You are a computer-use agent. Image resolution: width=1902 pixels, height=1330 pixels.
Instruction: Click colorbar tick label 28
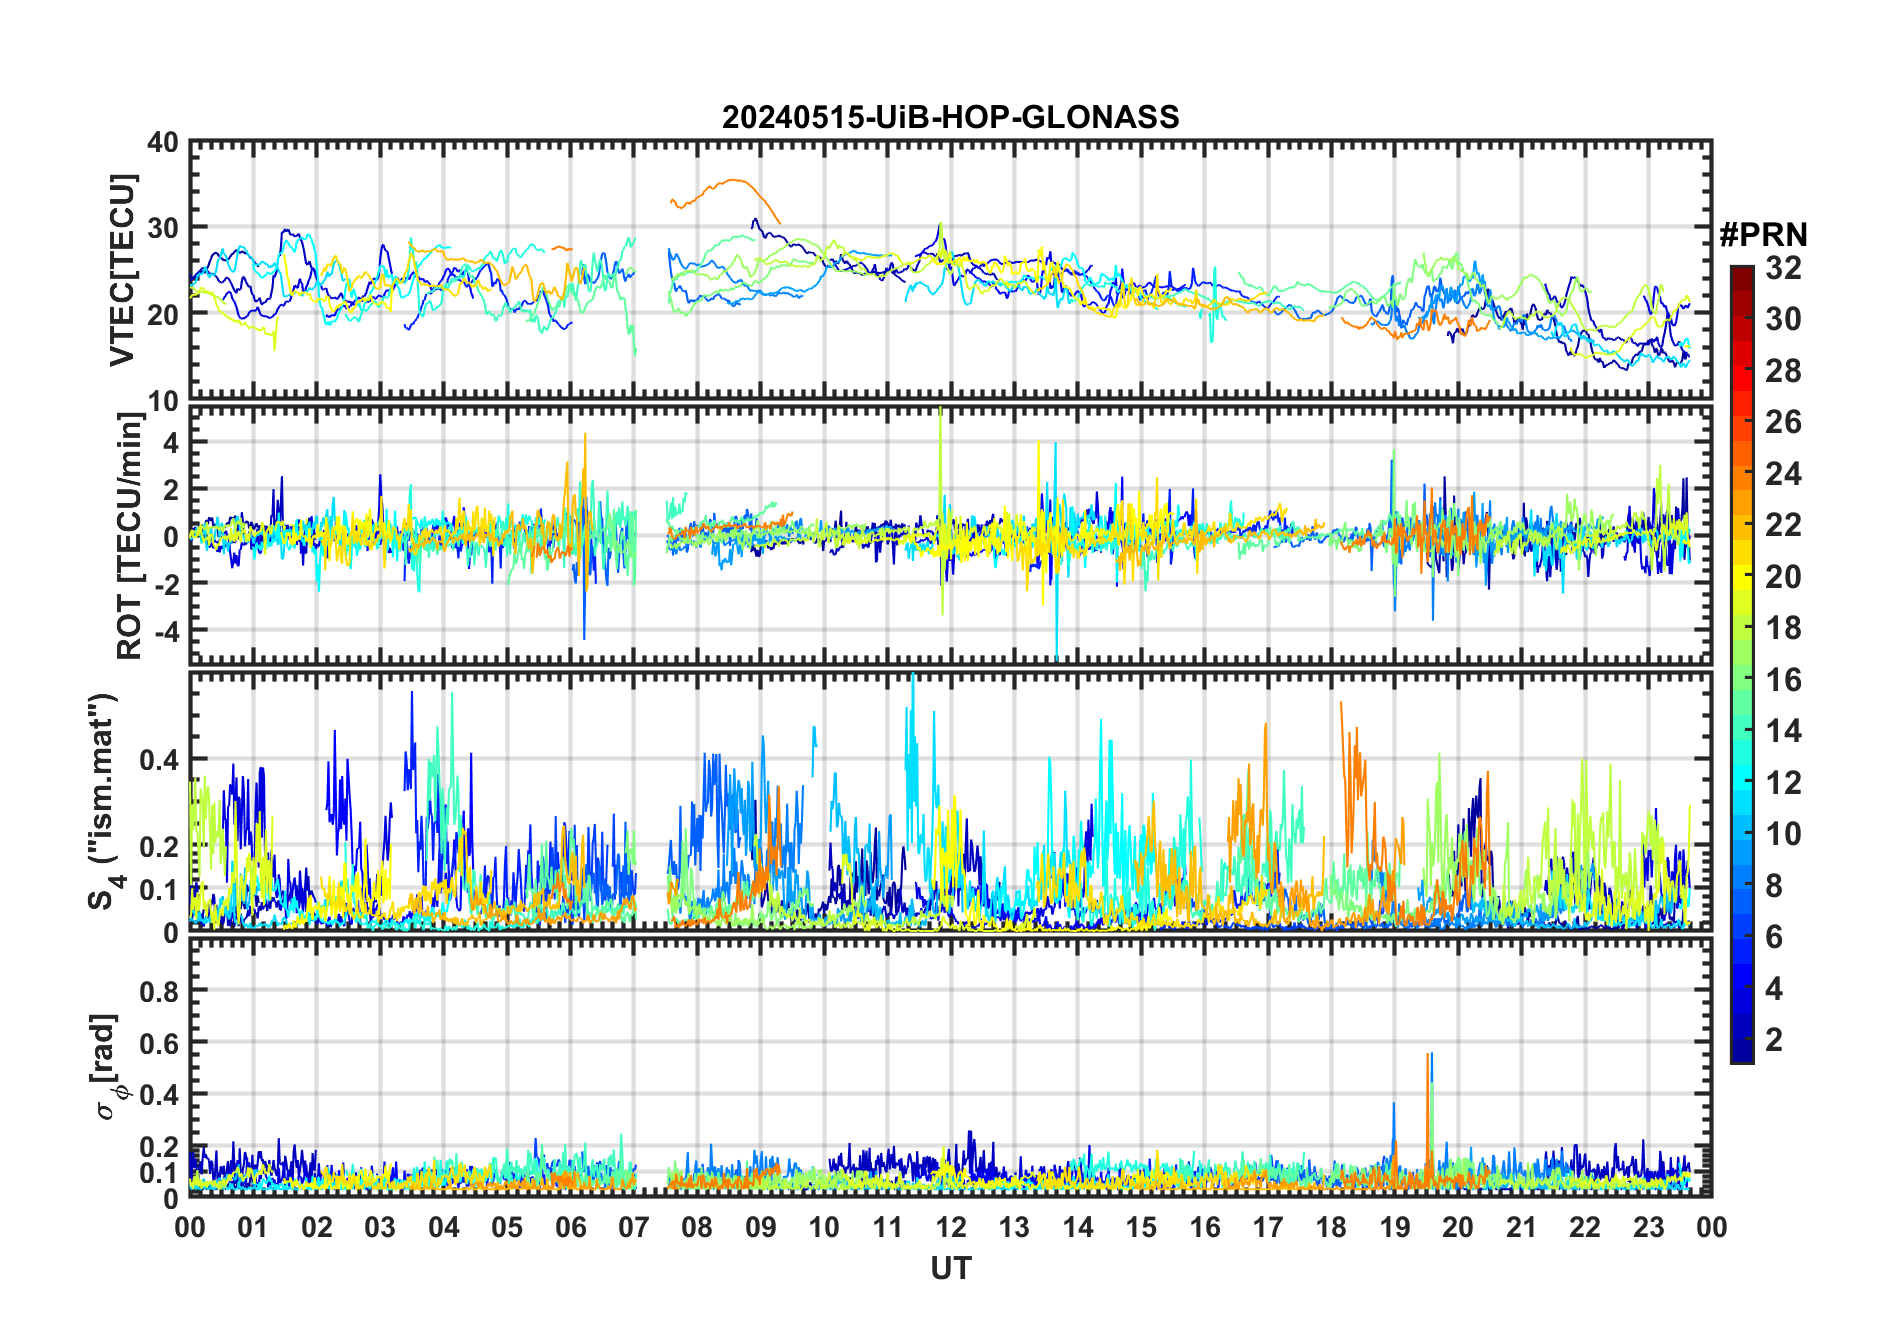pyautogui.click(x=1783, y=370)
